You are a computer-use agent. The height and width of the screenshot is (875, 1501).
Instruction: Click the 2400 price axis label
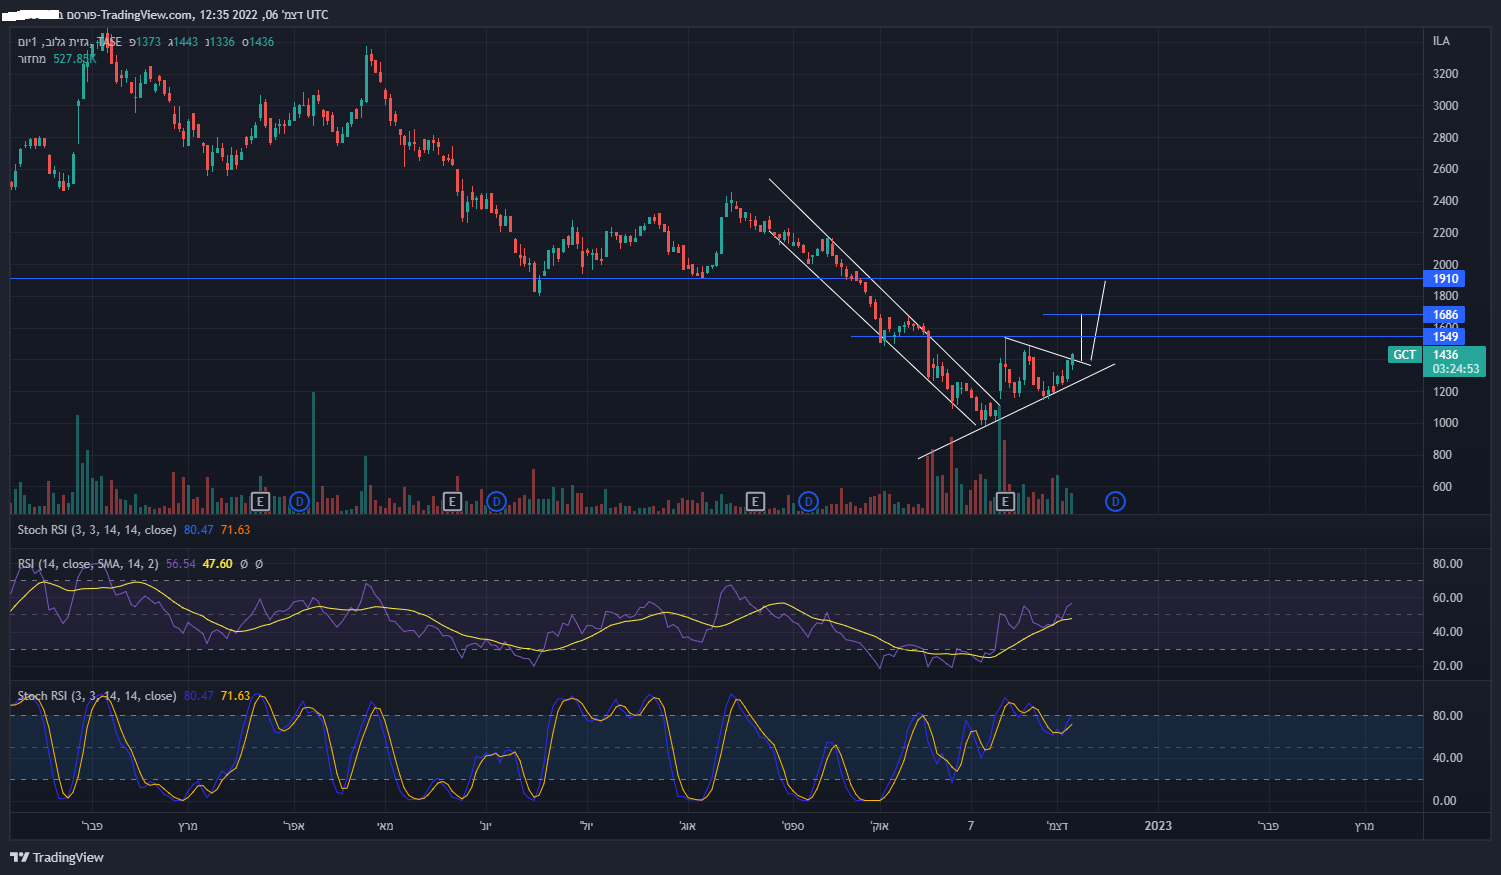(1445, 201)
